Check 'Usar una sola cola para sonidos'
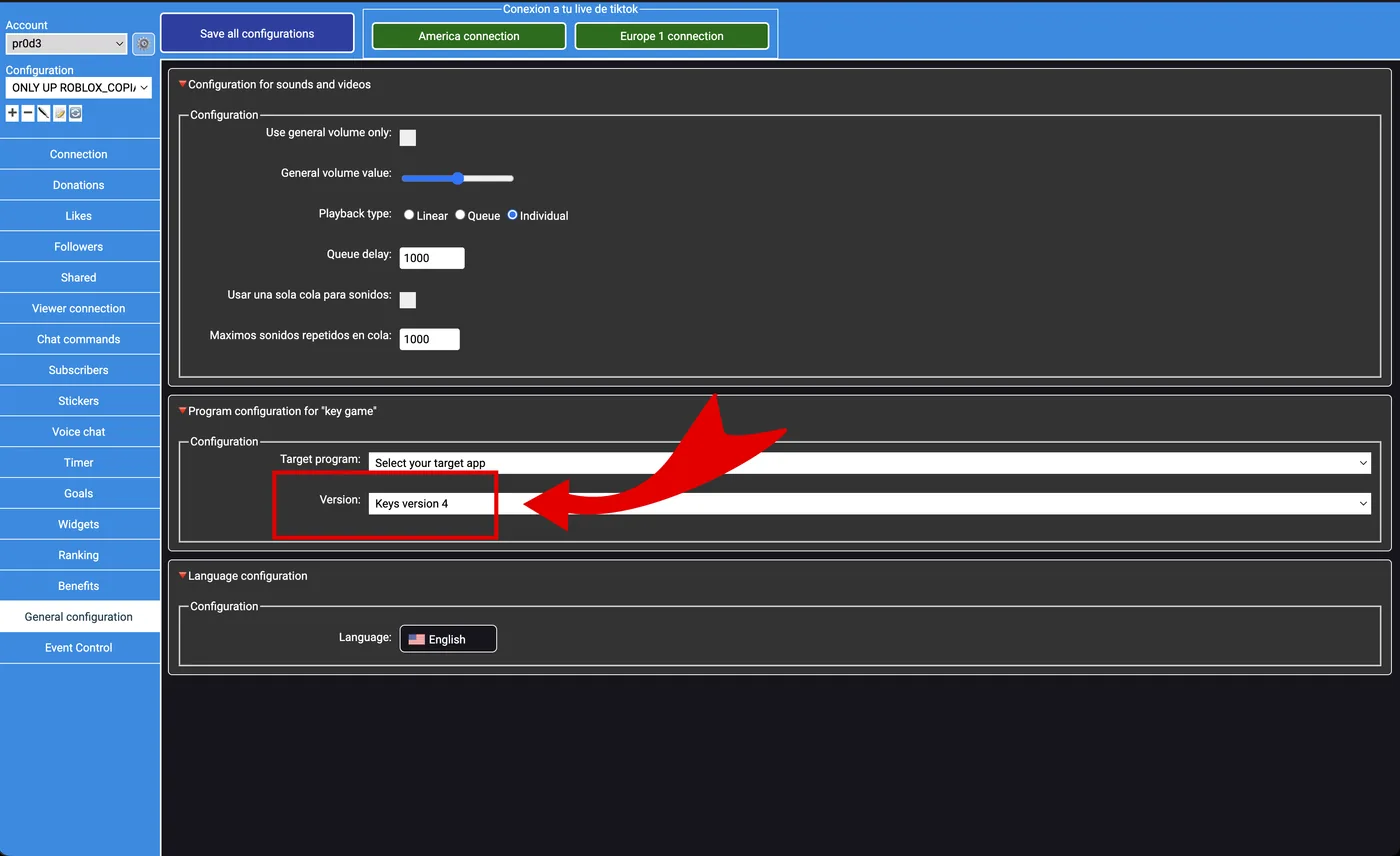This screenshot has height=856, width=1400. pos(408,300)
